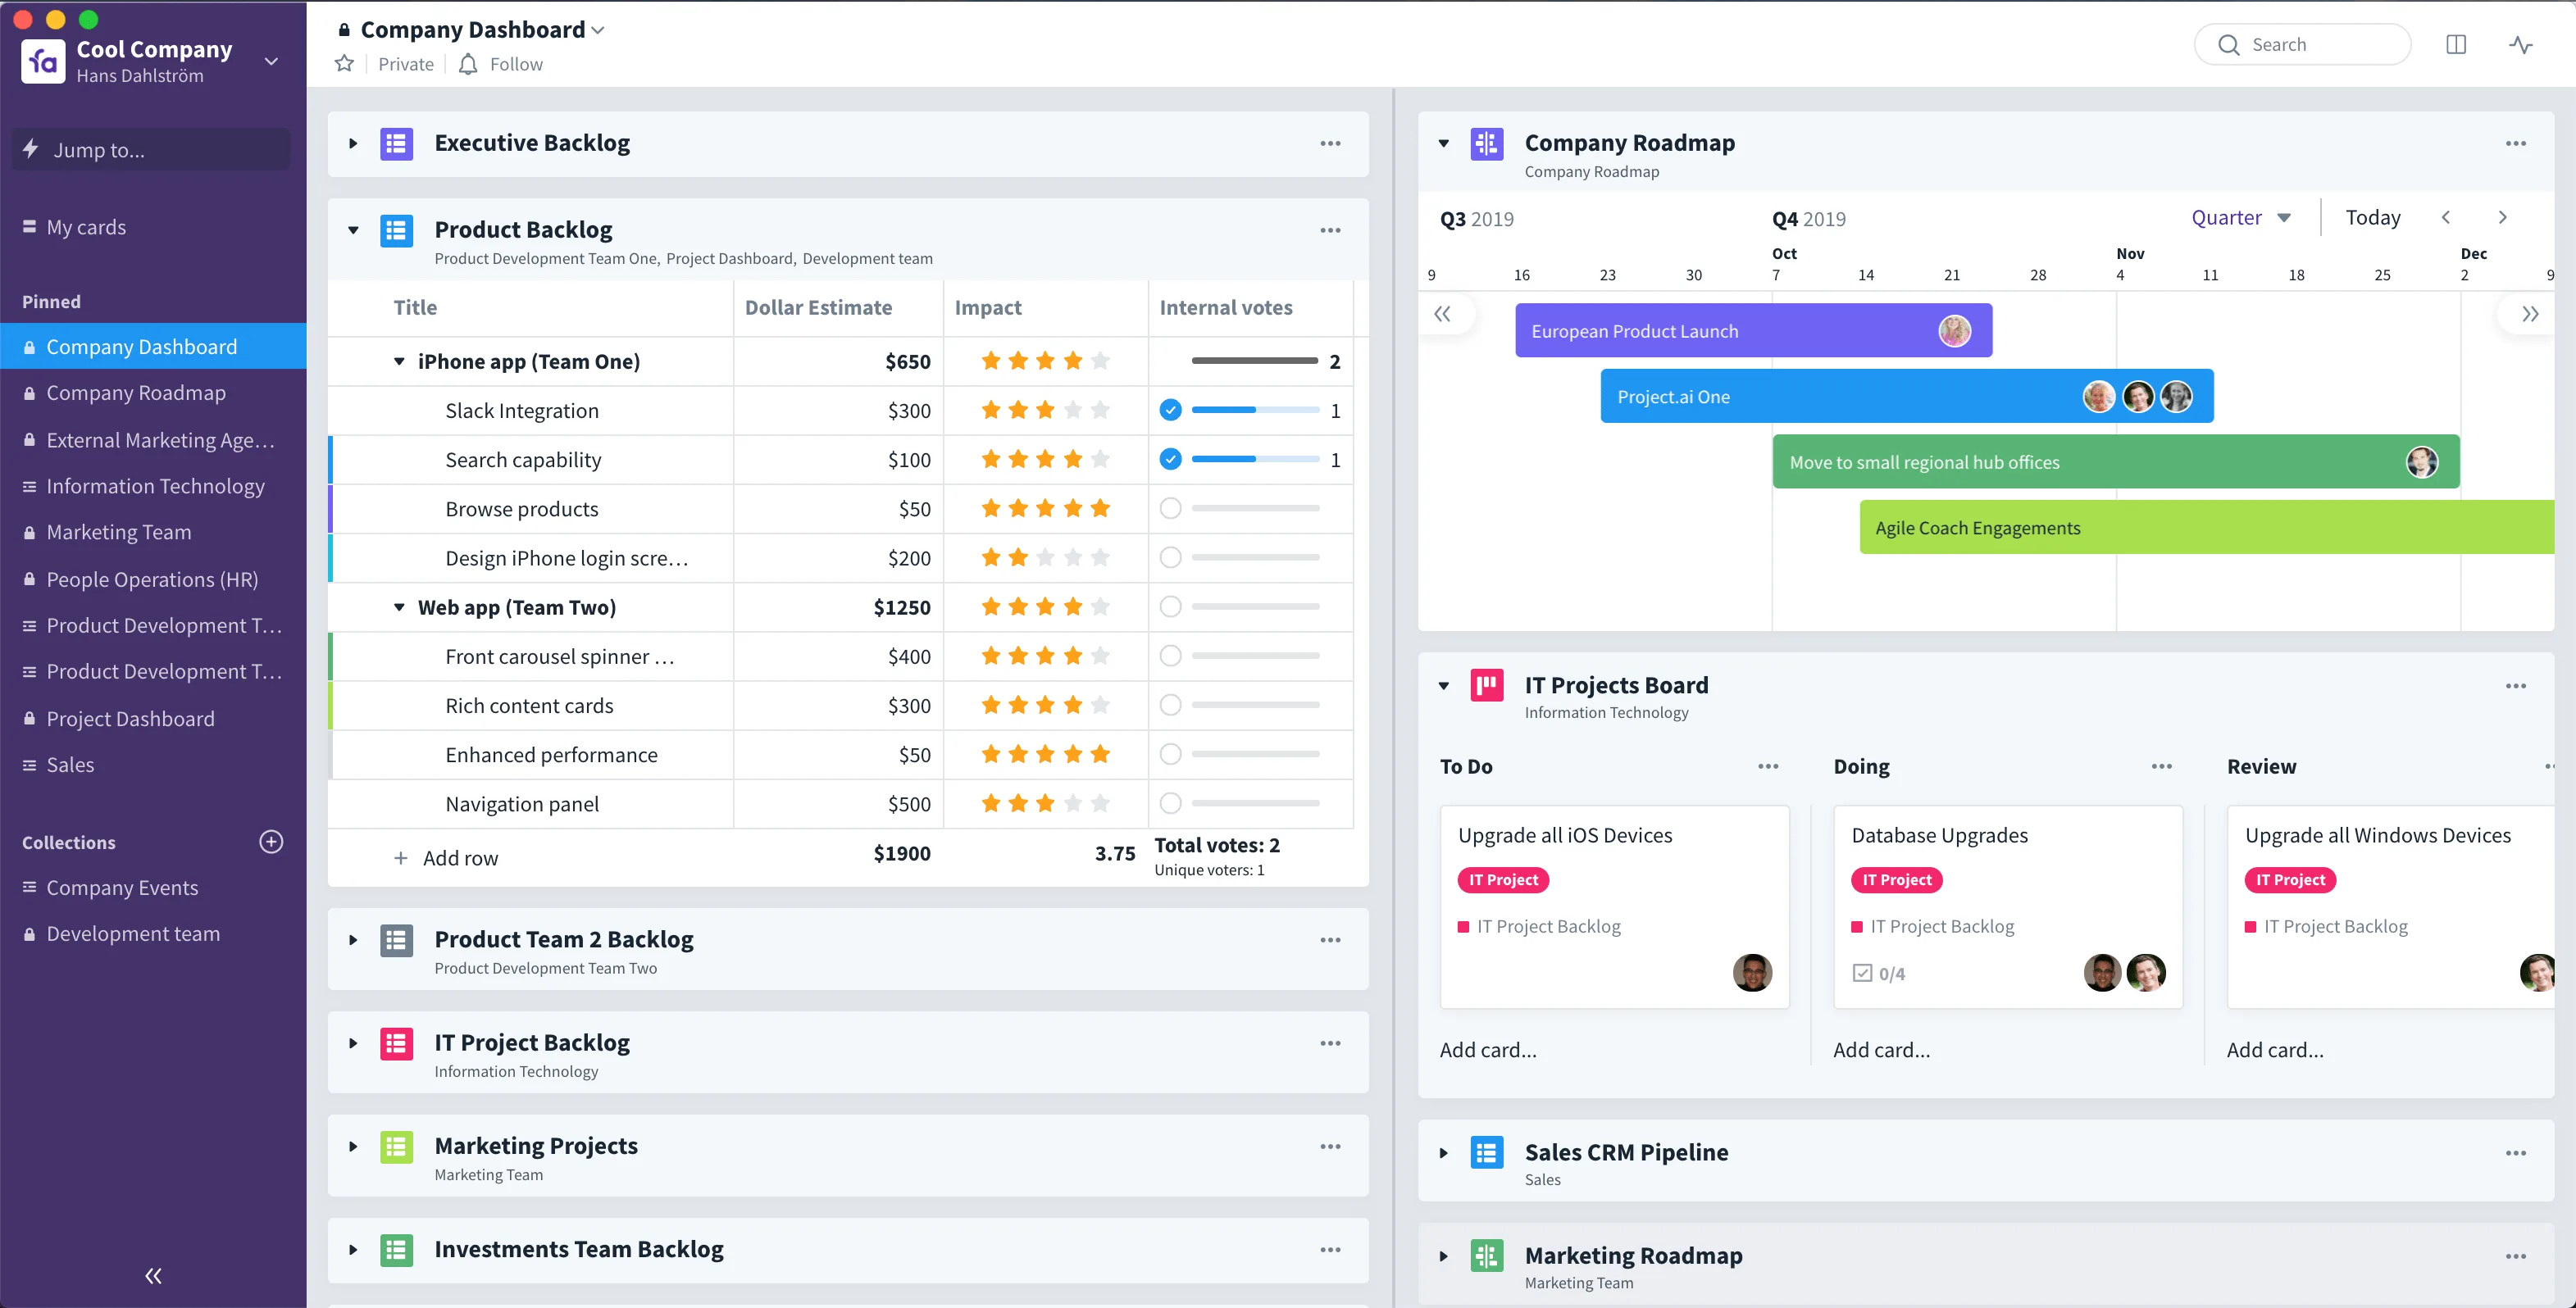Collapse the sidebar with double chevron

(153, 1275)
